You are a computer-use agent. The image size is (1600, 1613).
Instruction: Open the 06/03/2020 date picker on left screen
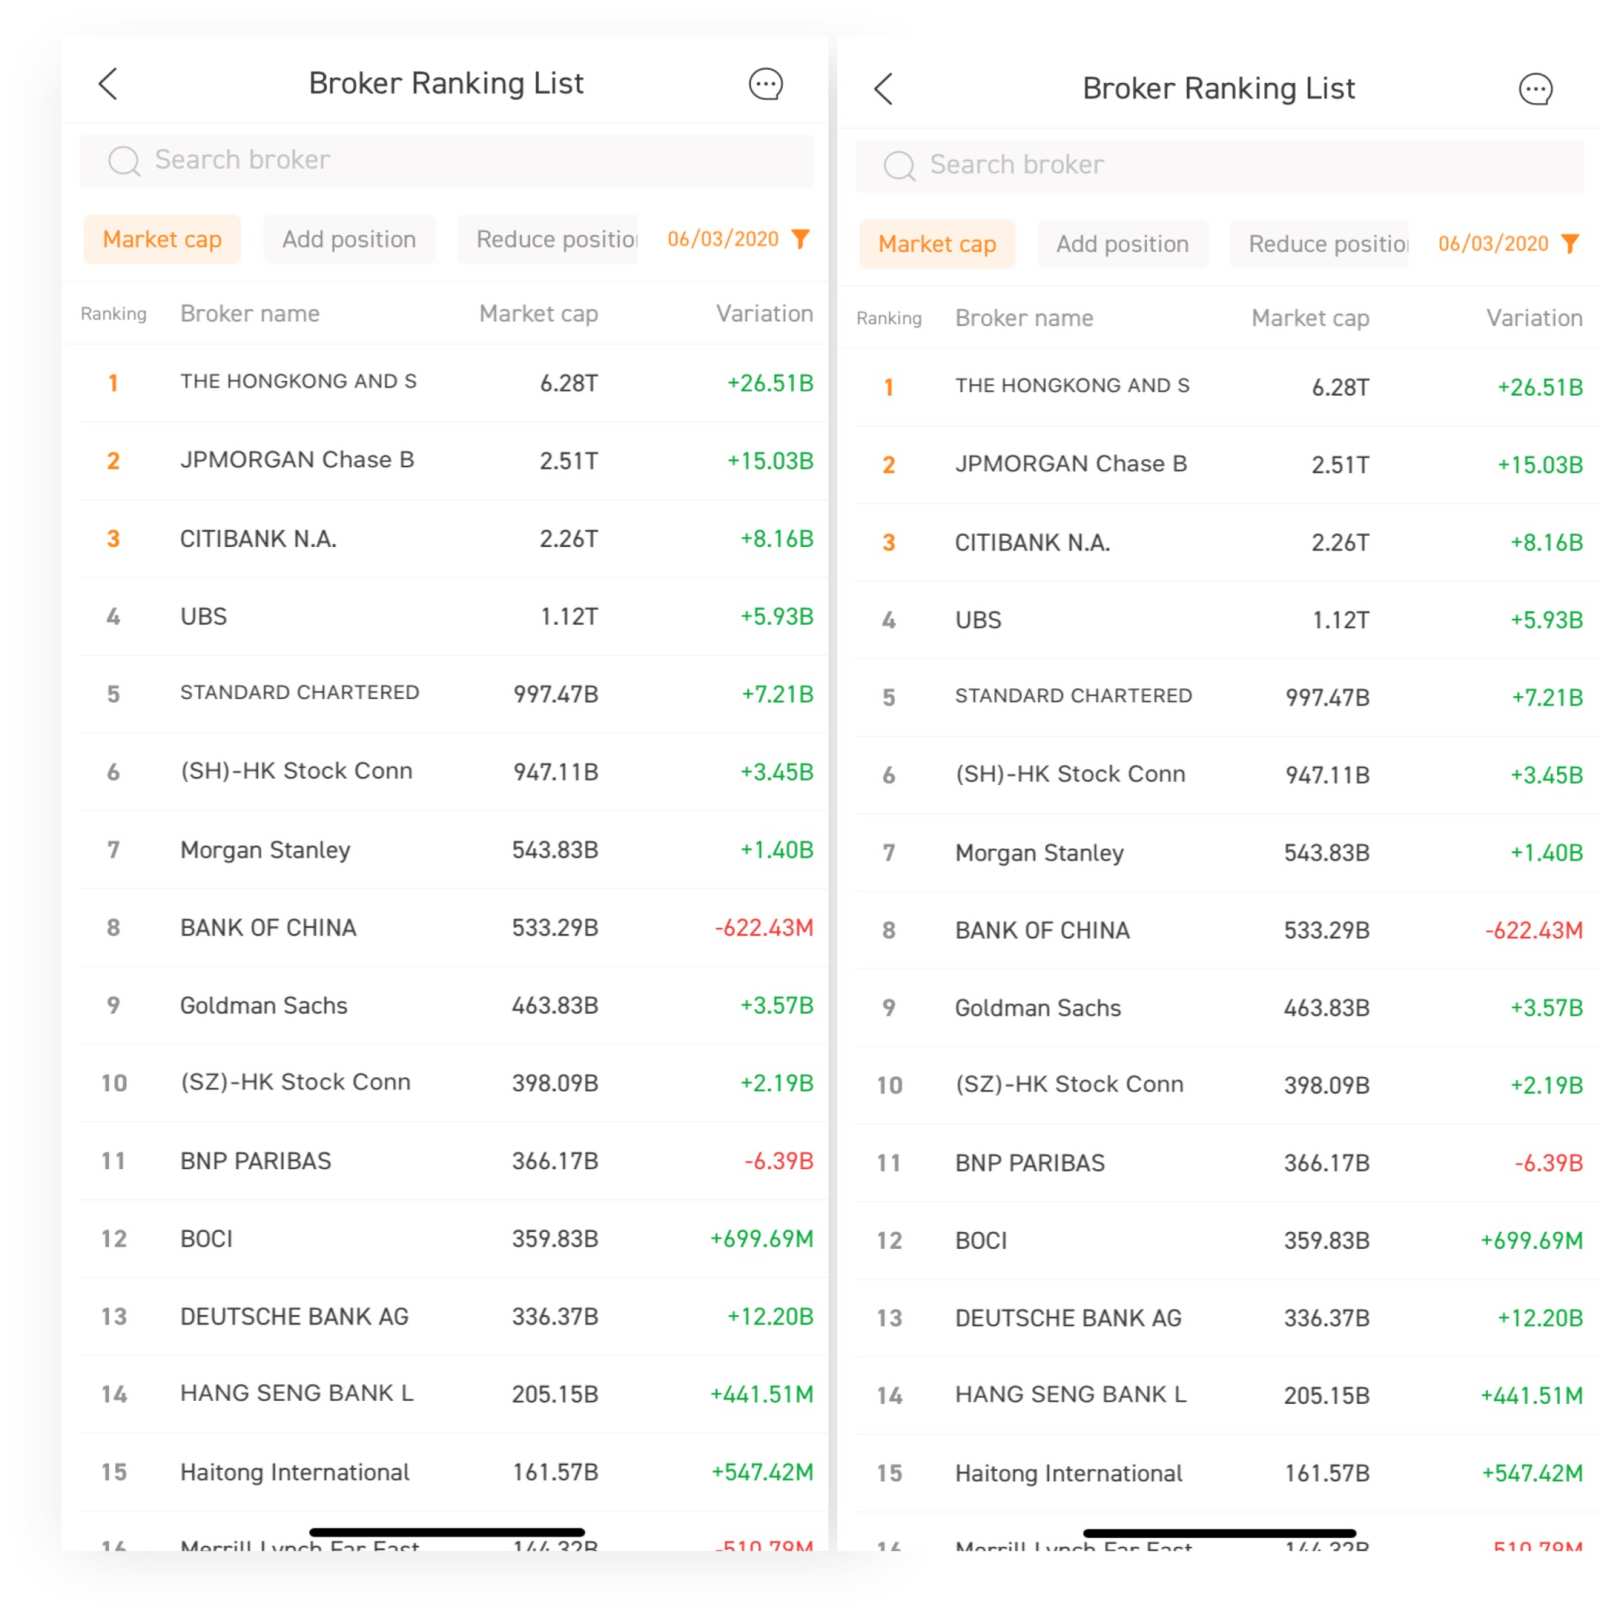722,239
